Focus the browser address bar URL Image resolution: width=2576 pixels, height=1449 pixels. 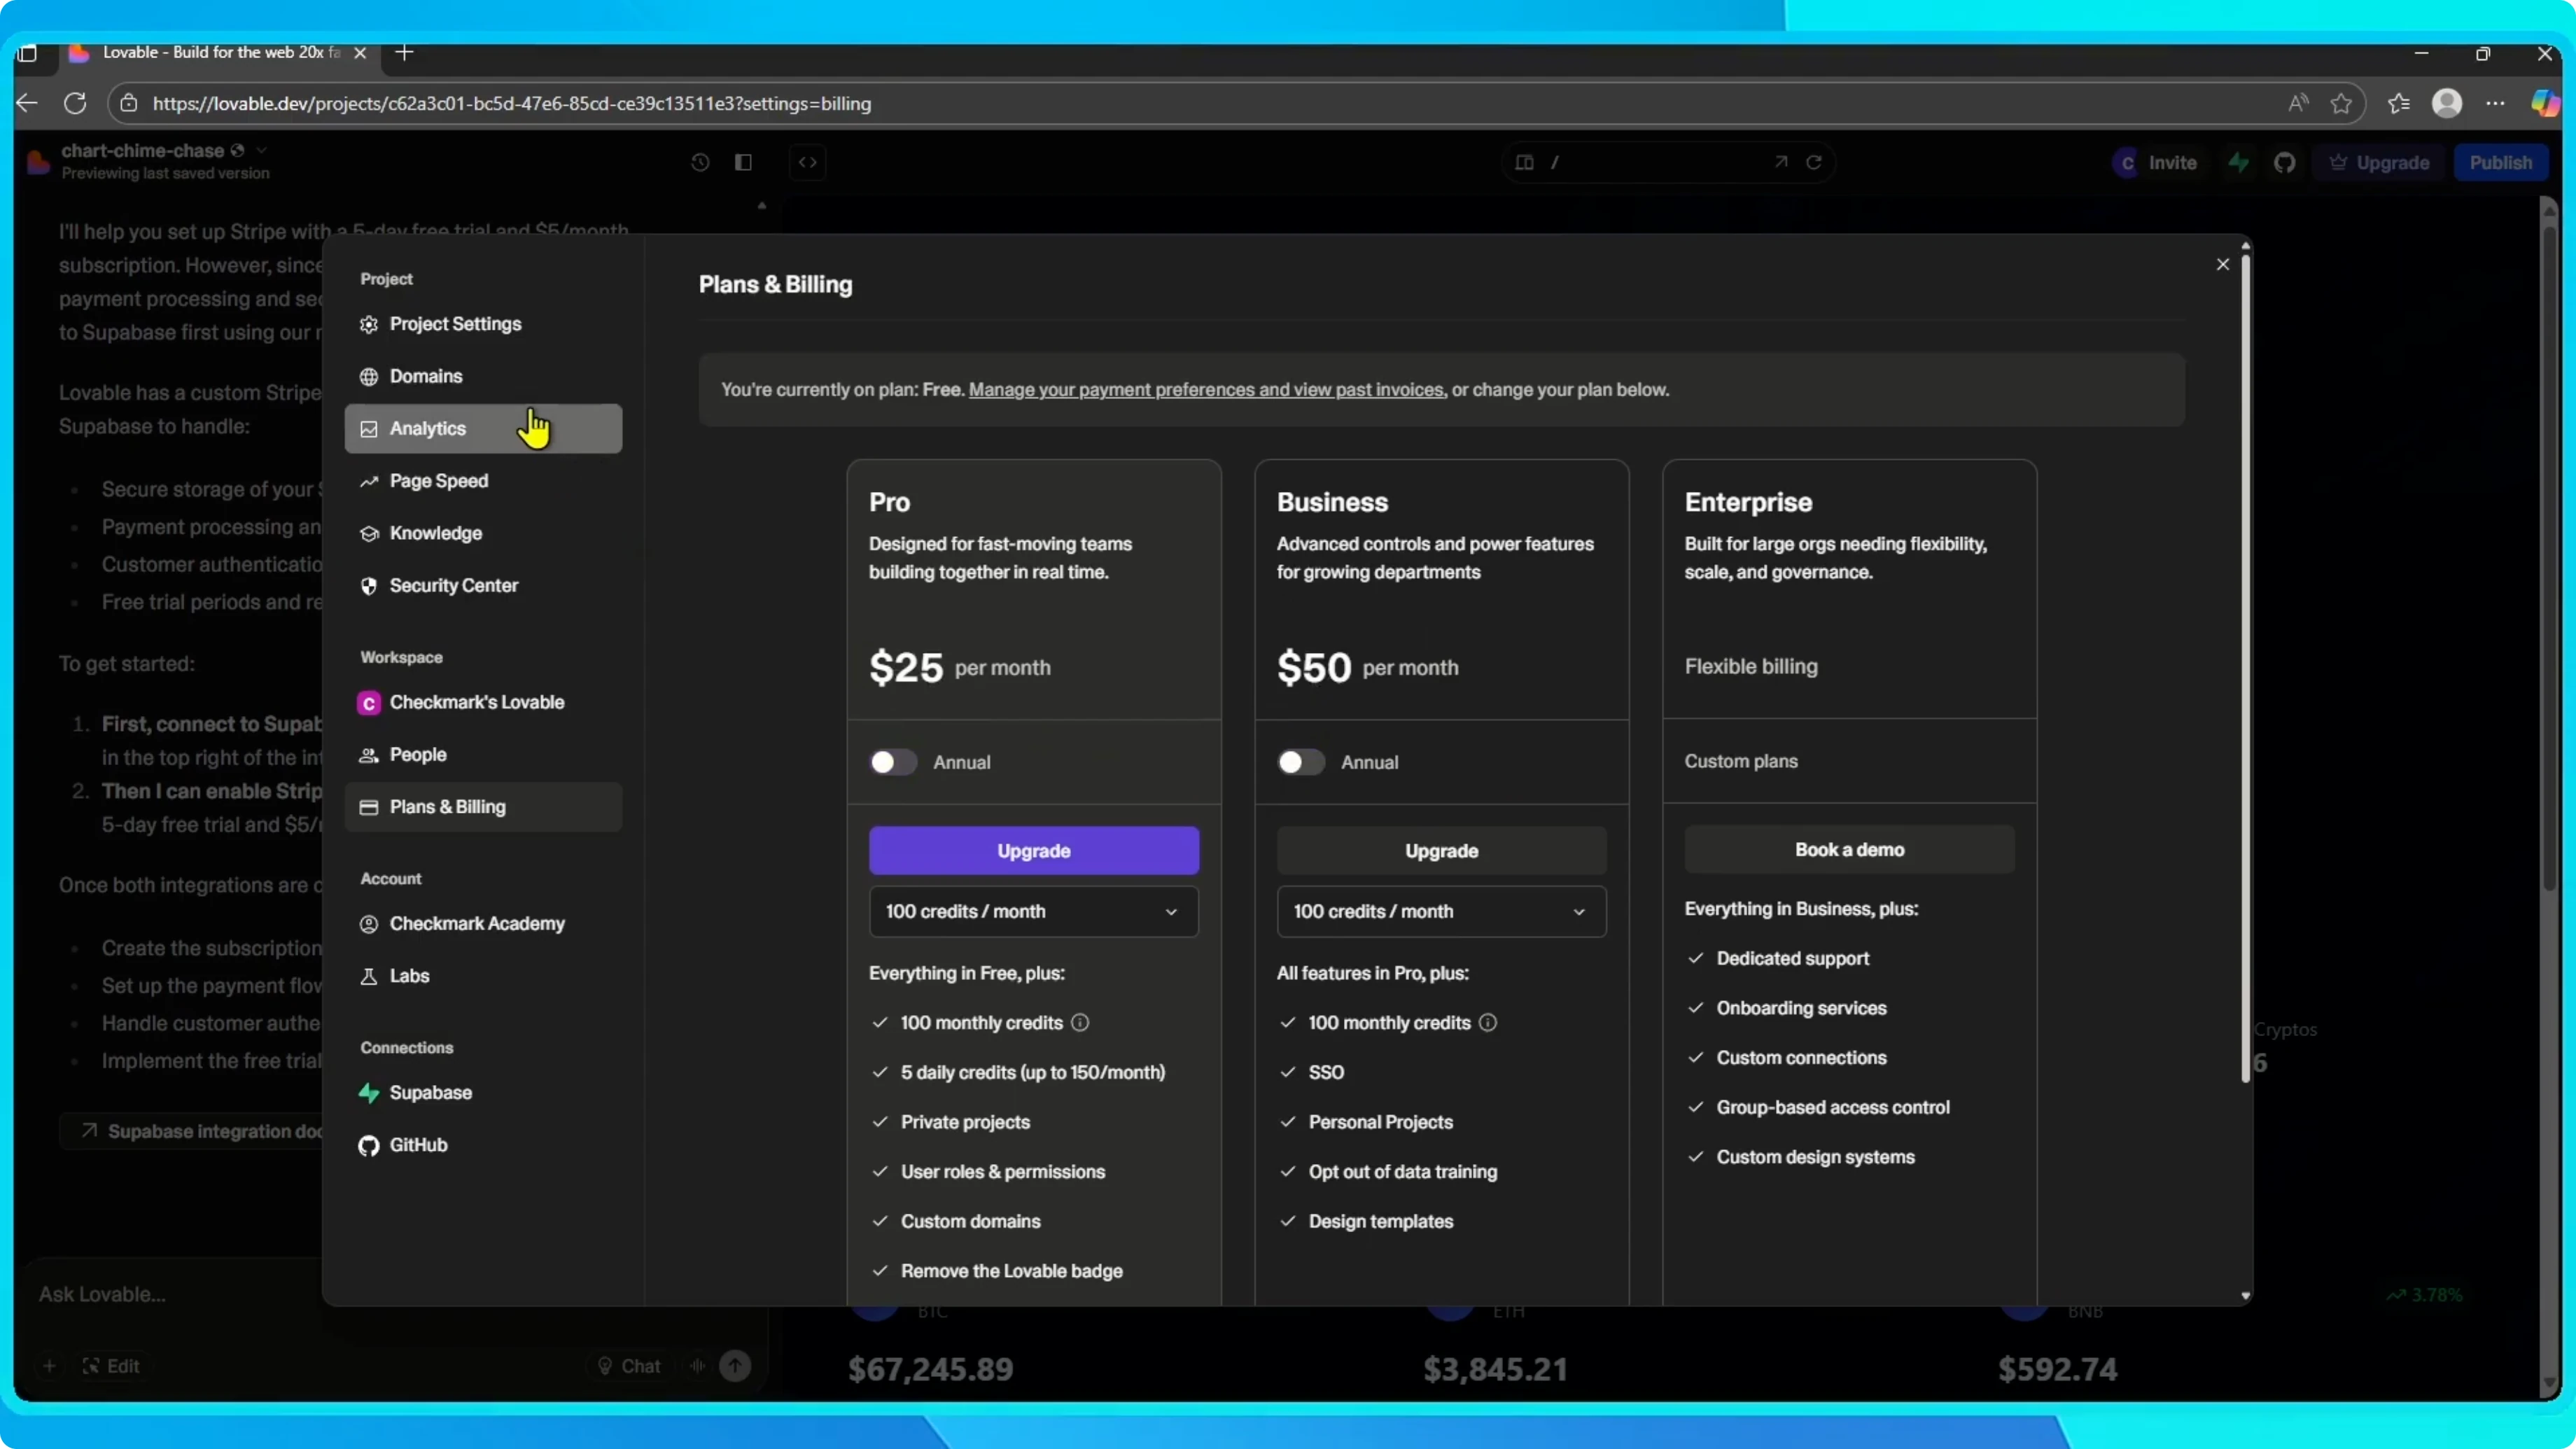(511, 103)
